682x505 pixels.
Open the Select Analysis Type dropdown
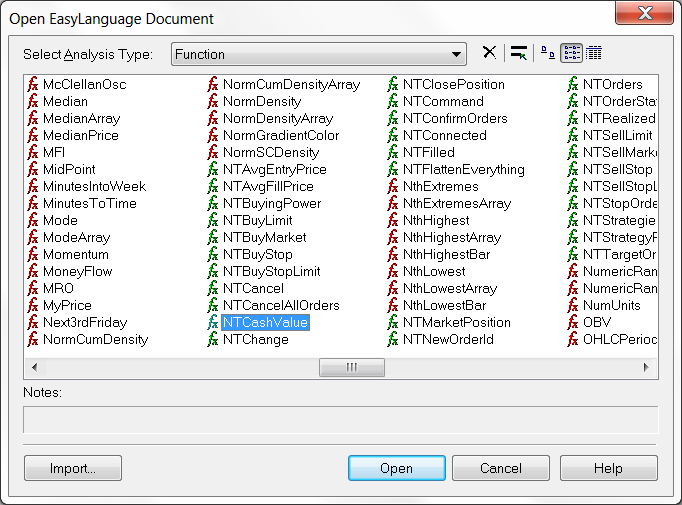(x=319, y=54)
